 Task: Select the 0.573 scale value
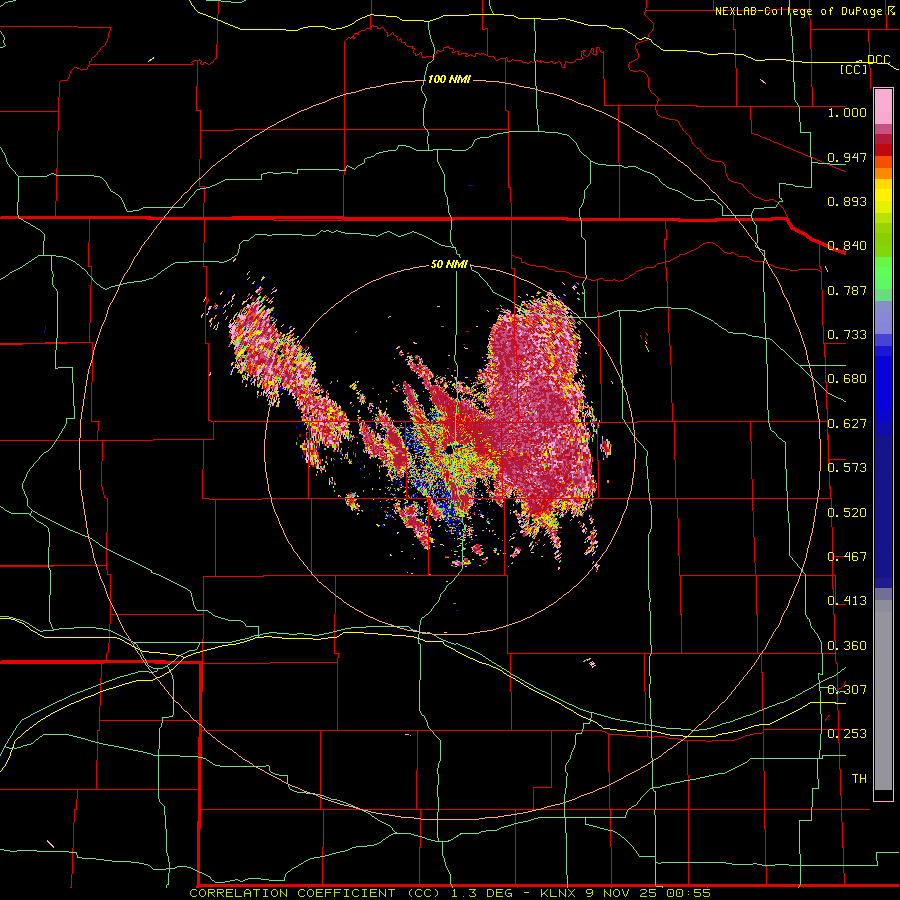pyautogui.click(x=847, y=468)
